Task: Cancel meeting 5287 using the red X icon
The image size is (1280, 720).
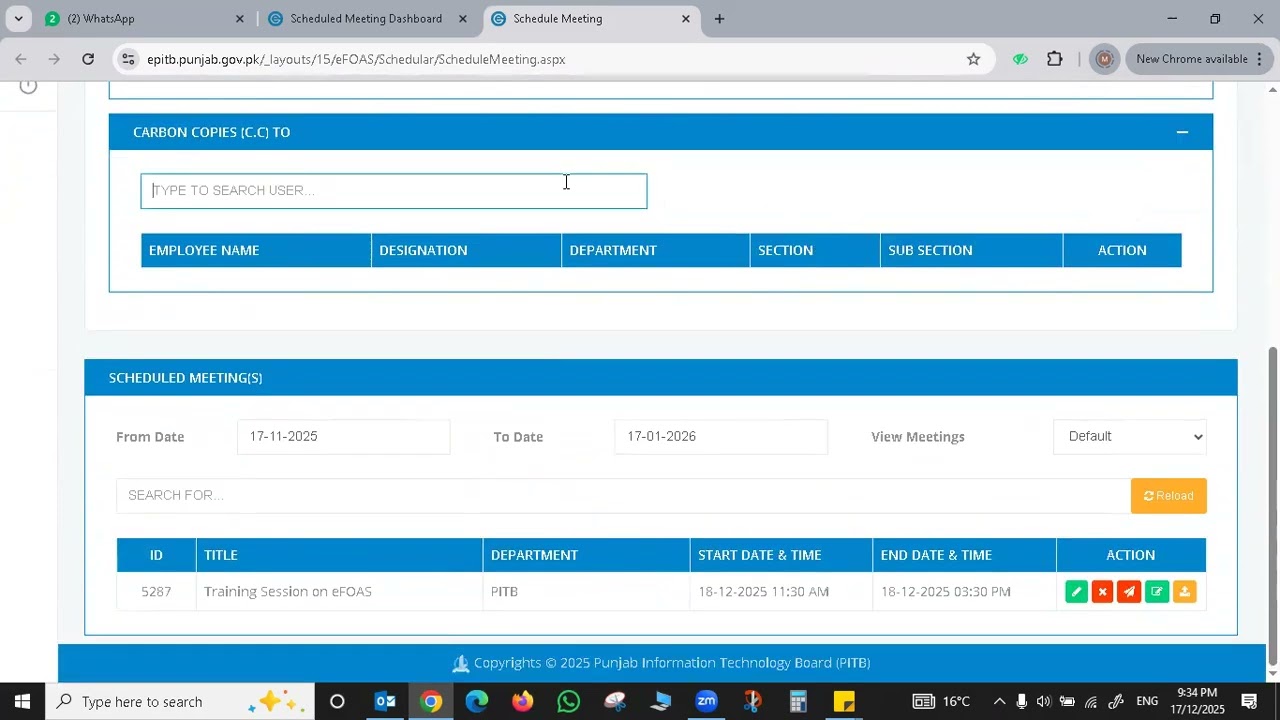Action: 1102,592
